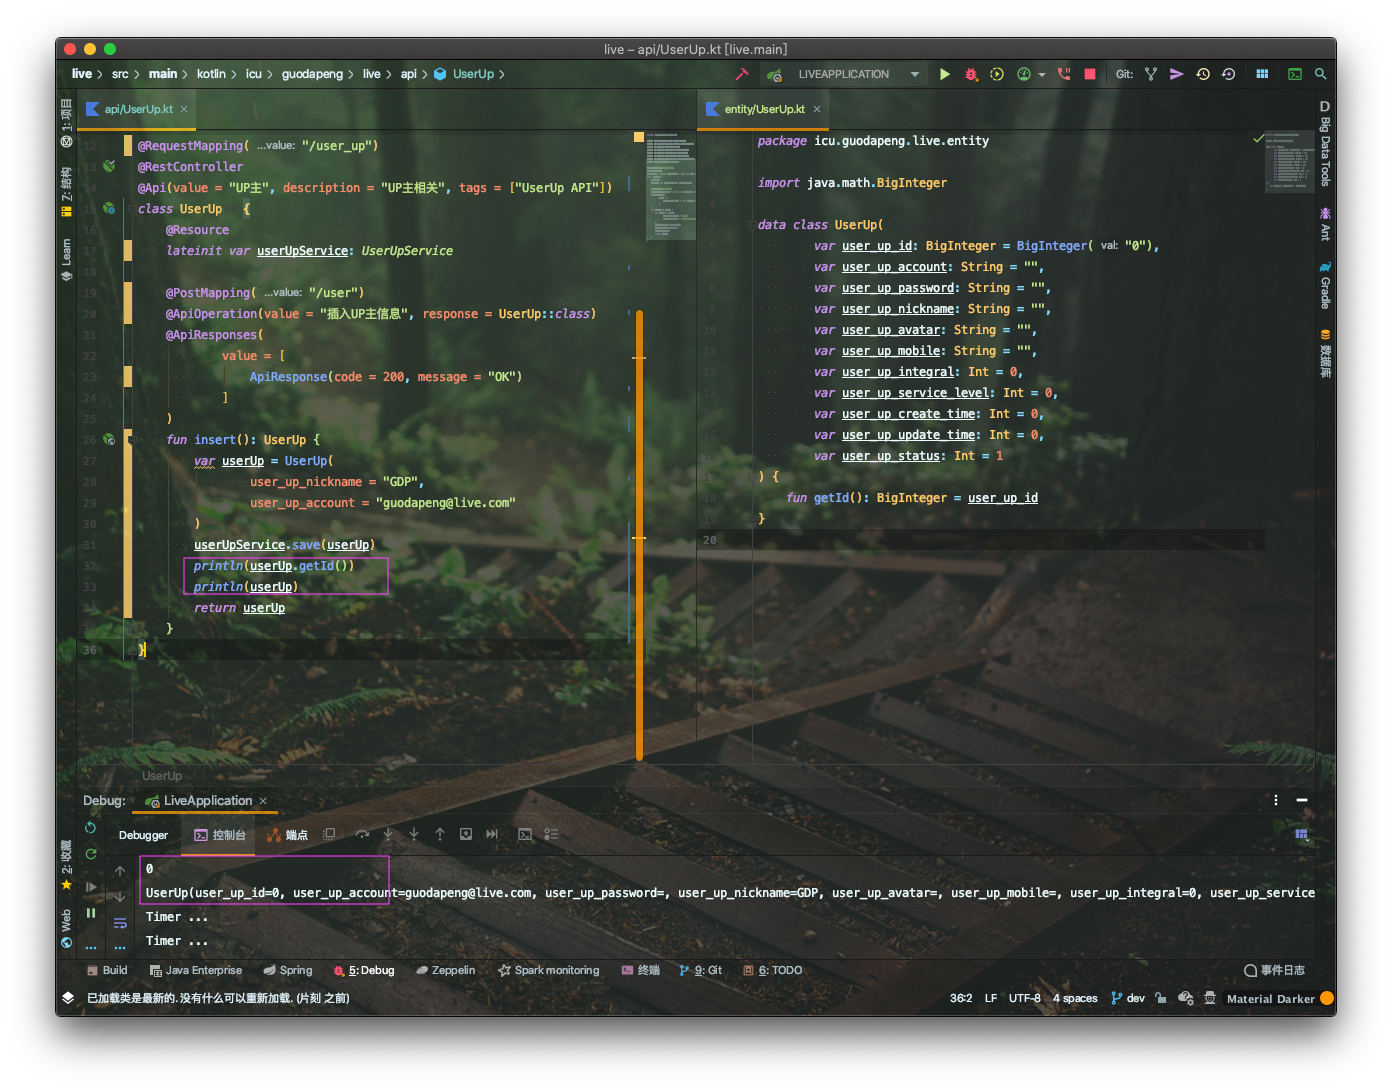The image size is (1392, 1090).
Task: Click the Build project hammer icon
Action: (742, 74)
